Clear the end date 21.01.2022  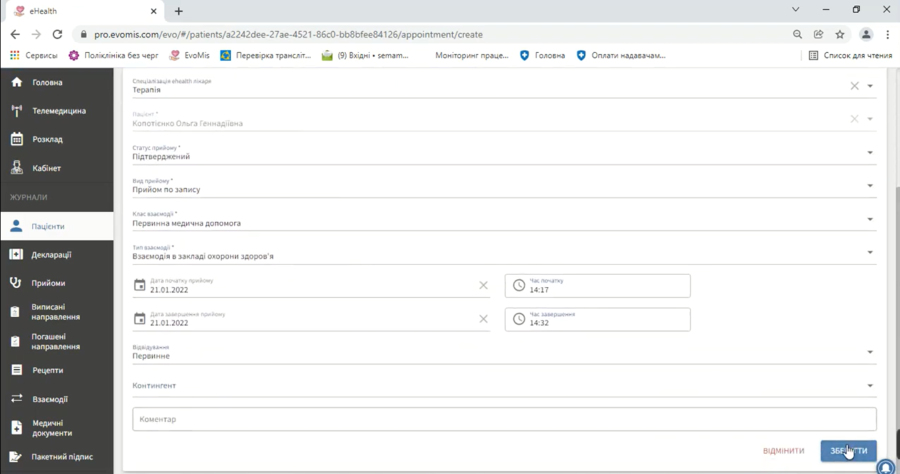483,318
